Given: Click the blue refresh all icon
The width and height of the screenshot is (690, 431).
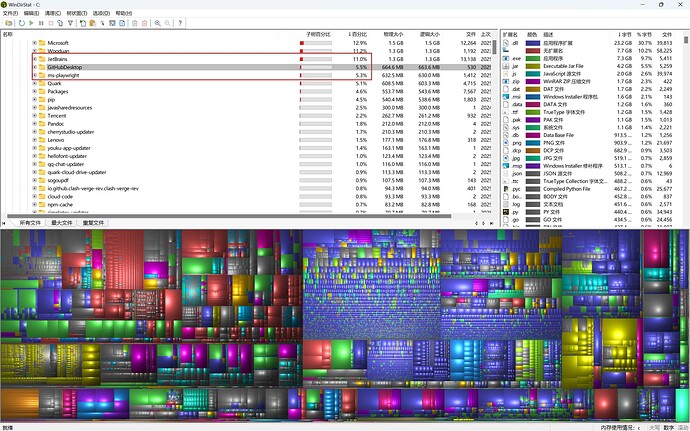Looking at the screenshot, I should [22, 23].
